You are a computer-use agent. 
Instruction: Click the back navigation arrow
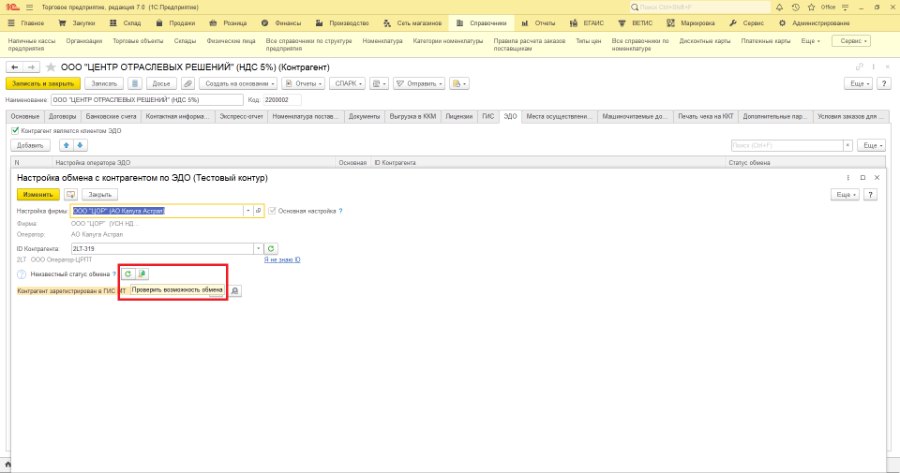pos(15,67)
